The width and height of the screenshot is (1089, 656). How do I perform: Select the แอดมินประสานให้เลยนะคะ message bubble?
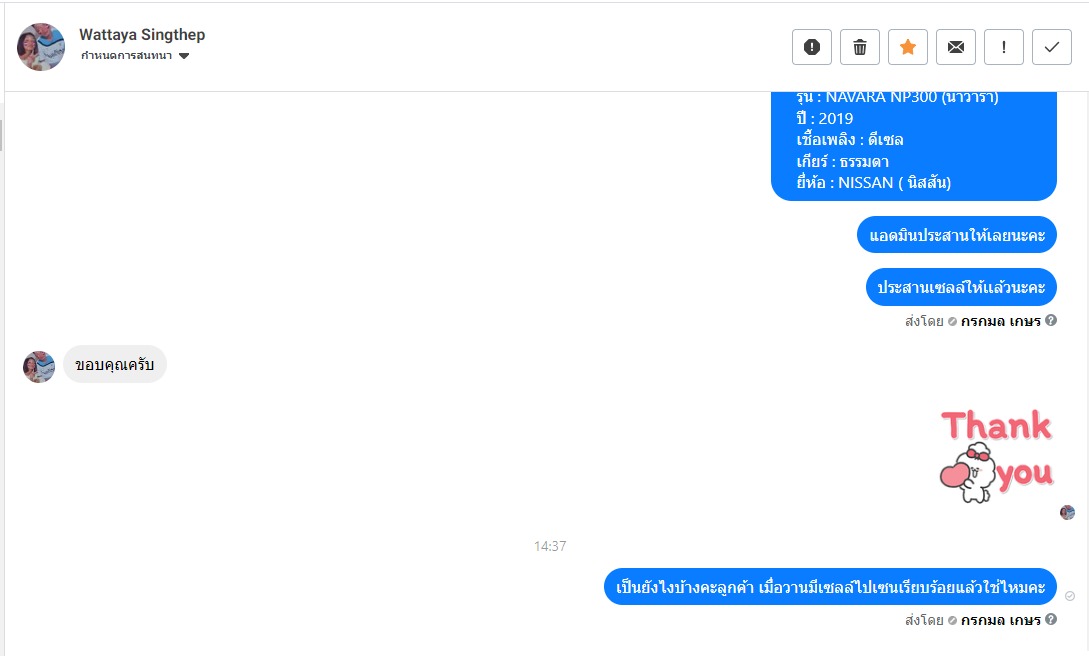[x=957, y=235]
